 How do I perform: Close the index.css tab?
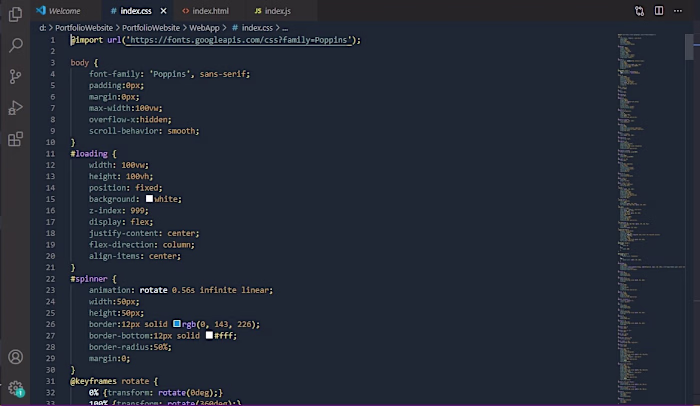pyautogui.click(x=163, y=11)
